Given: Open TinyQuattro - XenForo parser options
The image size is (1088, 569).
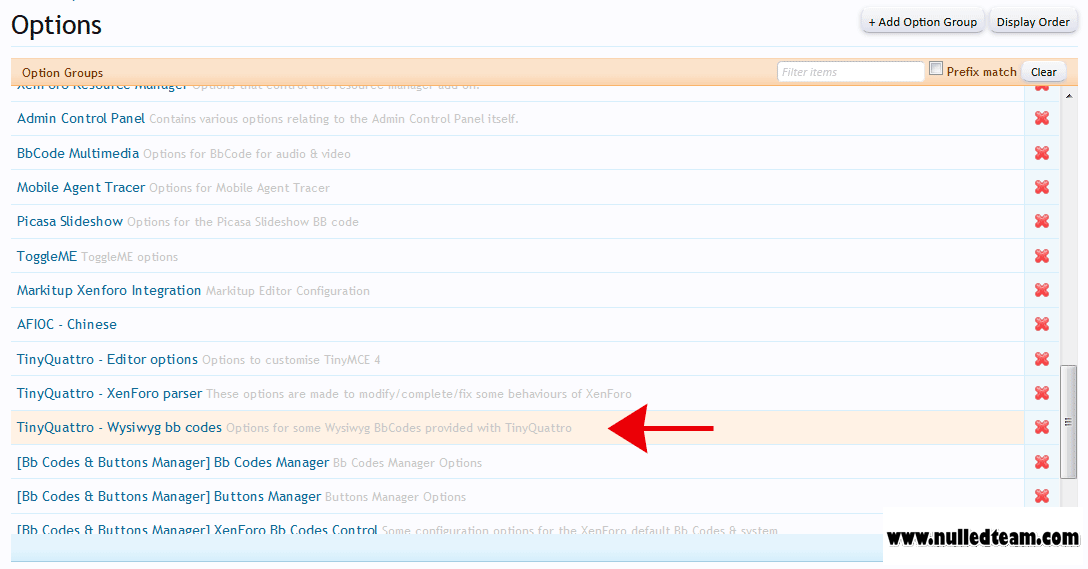Looking at the screenshot, I should point(109,393).
